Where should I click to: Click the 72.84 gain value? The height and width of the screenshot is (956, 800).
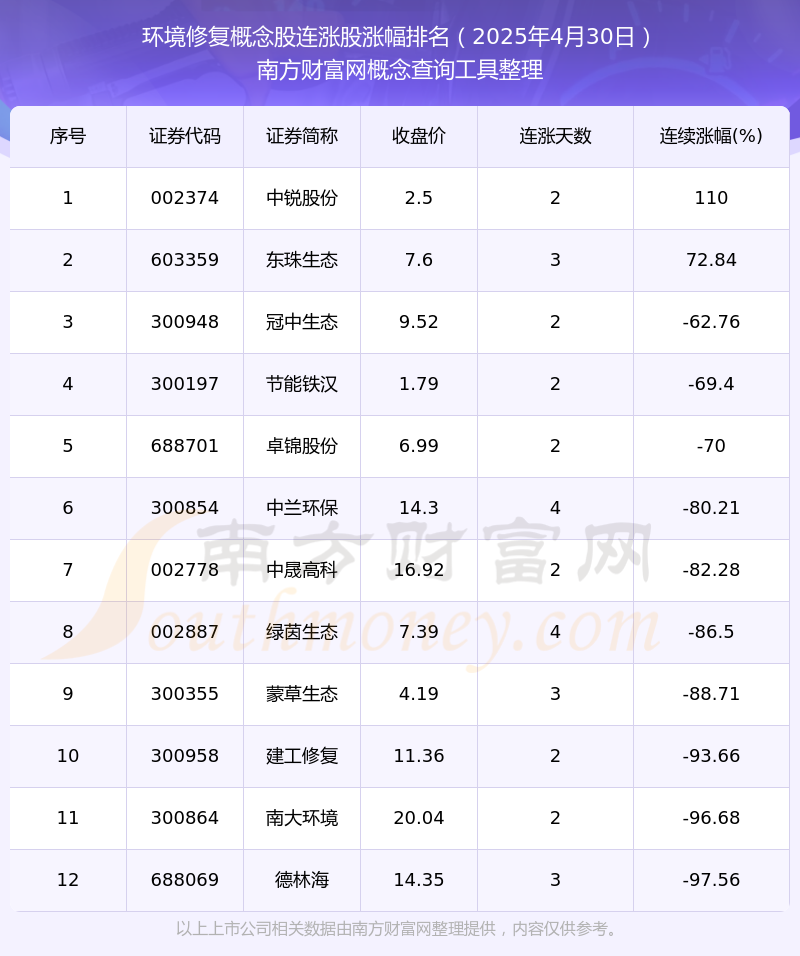click(x=711, y=260)
